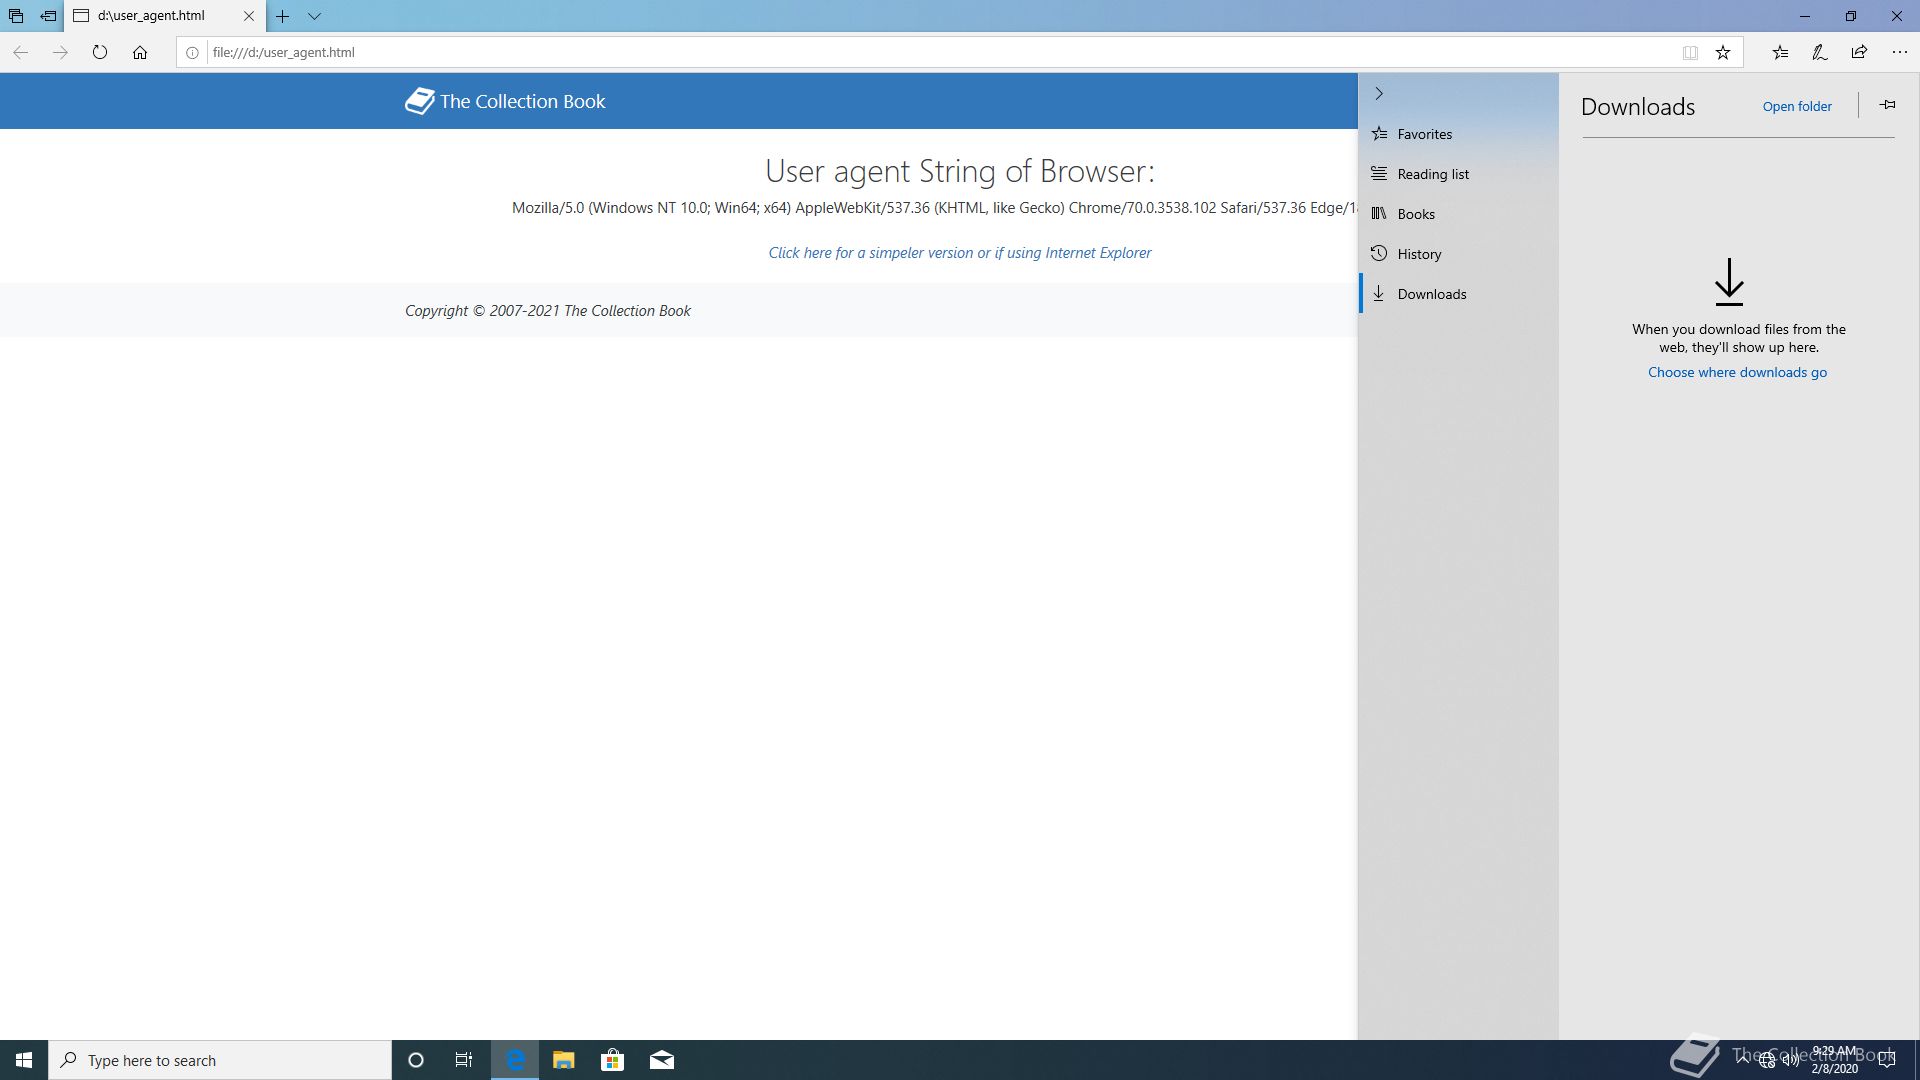Click the Add notes pen icon
Viewport: 1920px width, 1080px height.
pos(1820,52)
